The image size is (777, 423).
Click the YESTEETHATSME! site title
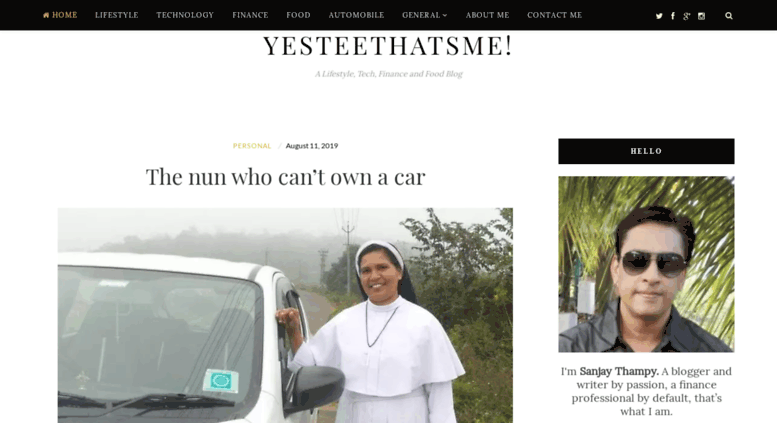[x=388, y=46]
